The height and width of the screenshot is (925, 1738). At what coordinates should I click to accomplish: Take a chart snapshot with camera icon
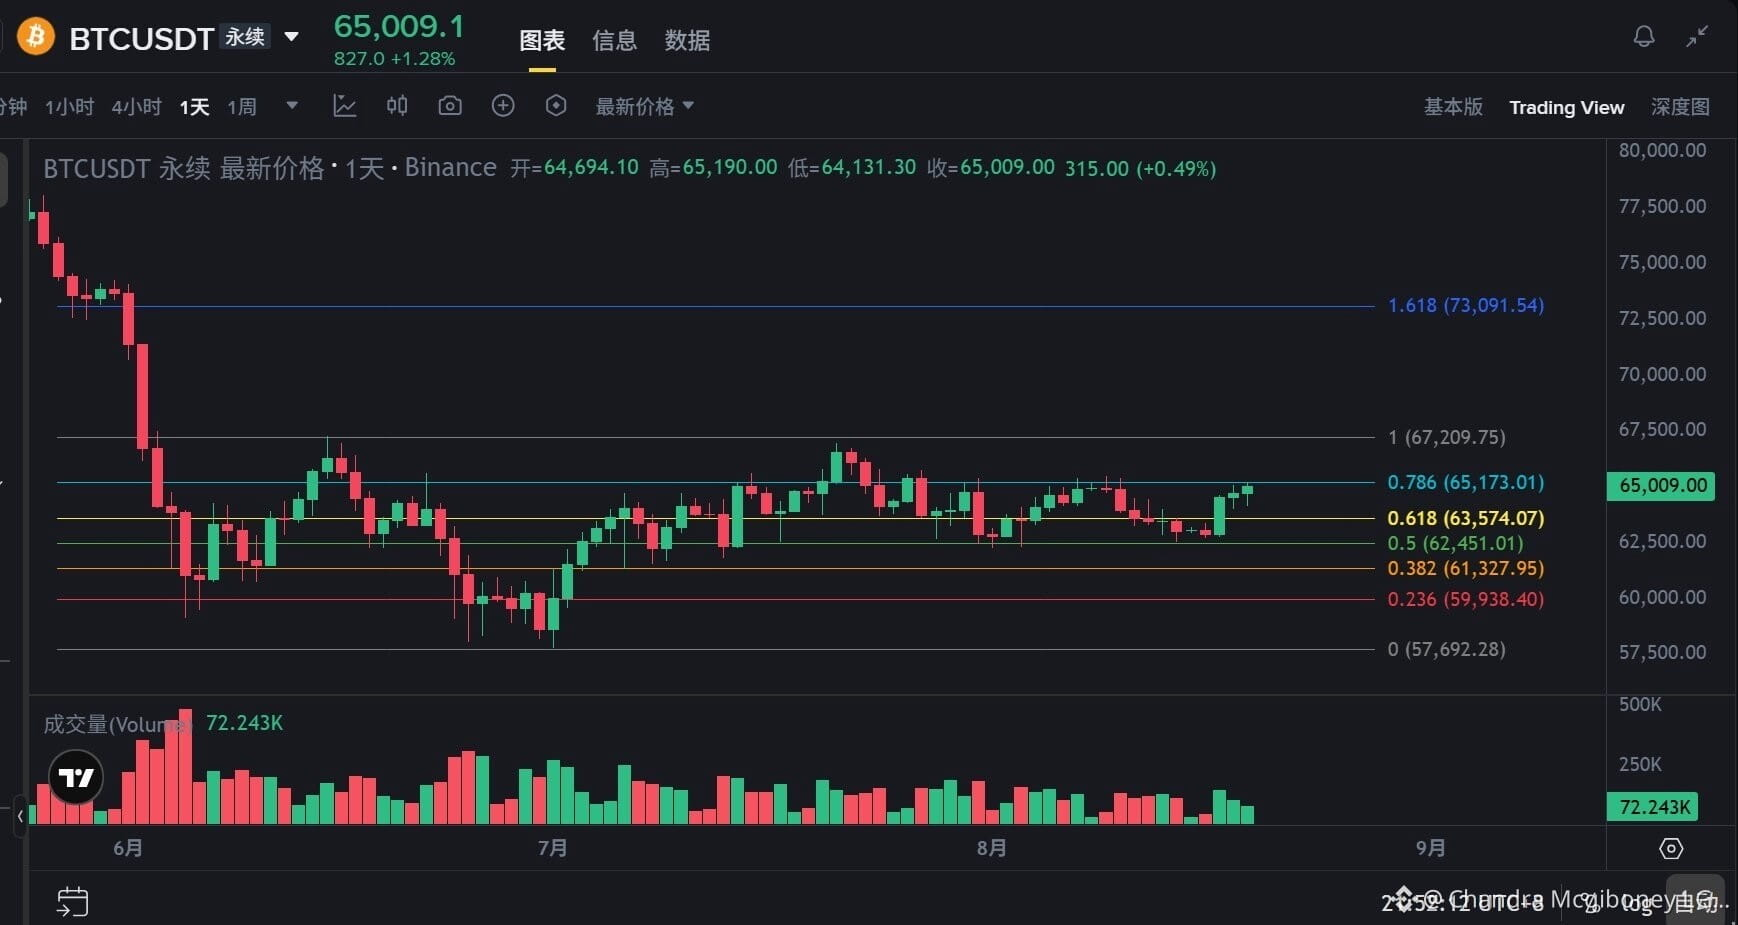[x=450, y=105]
